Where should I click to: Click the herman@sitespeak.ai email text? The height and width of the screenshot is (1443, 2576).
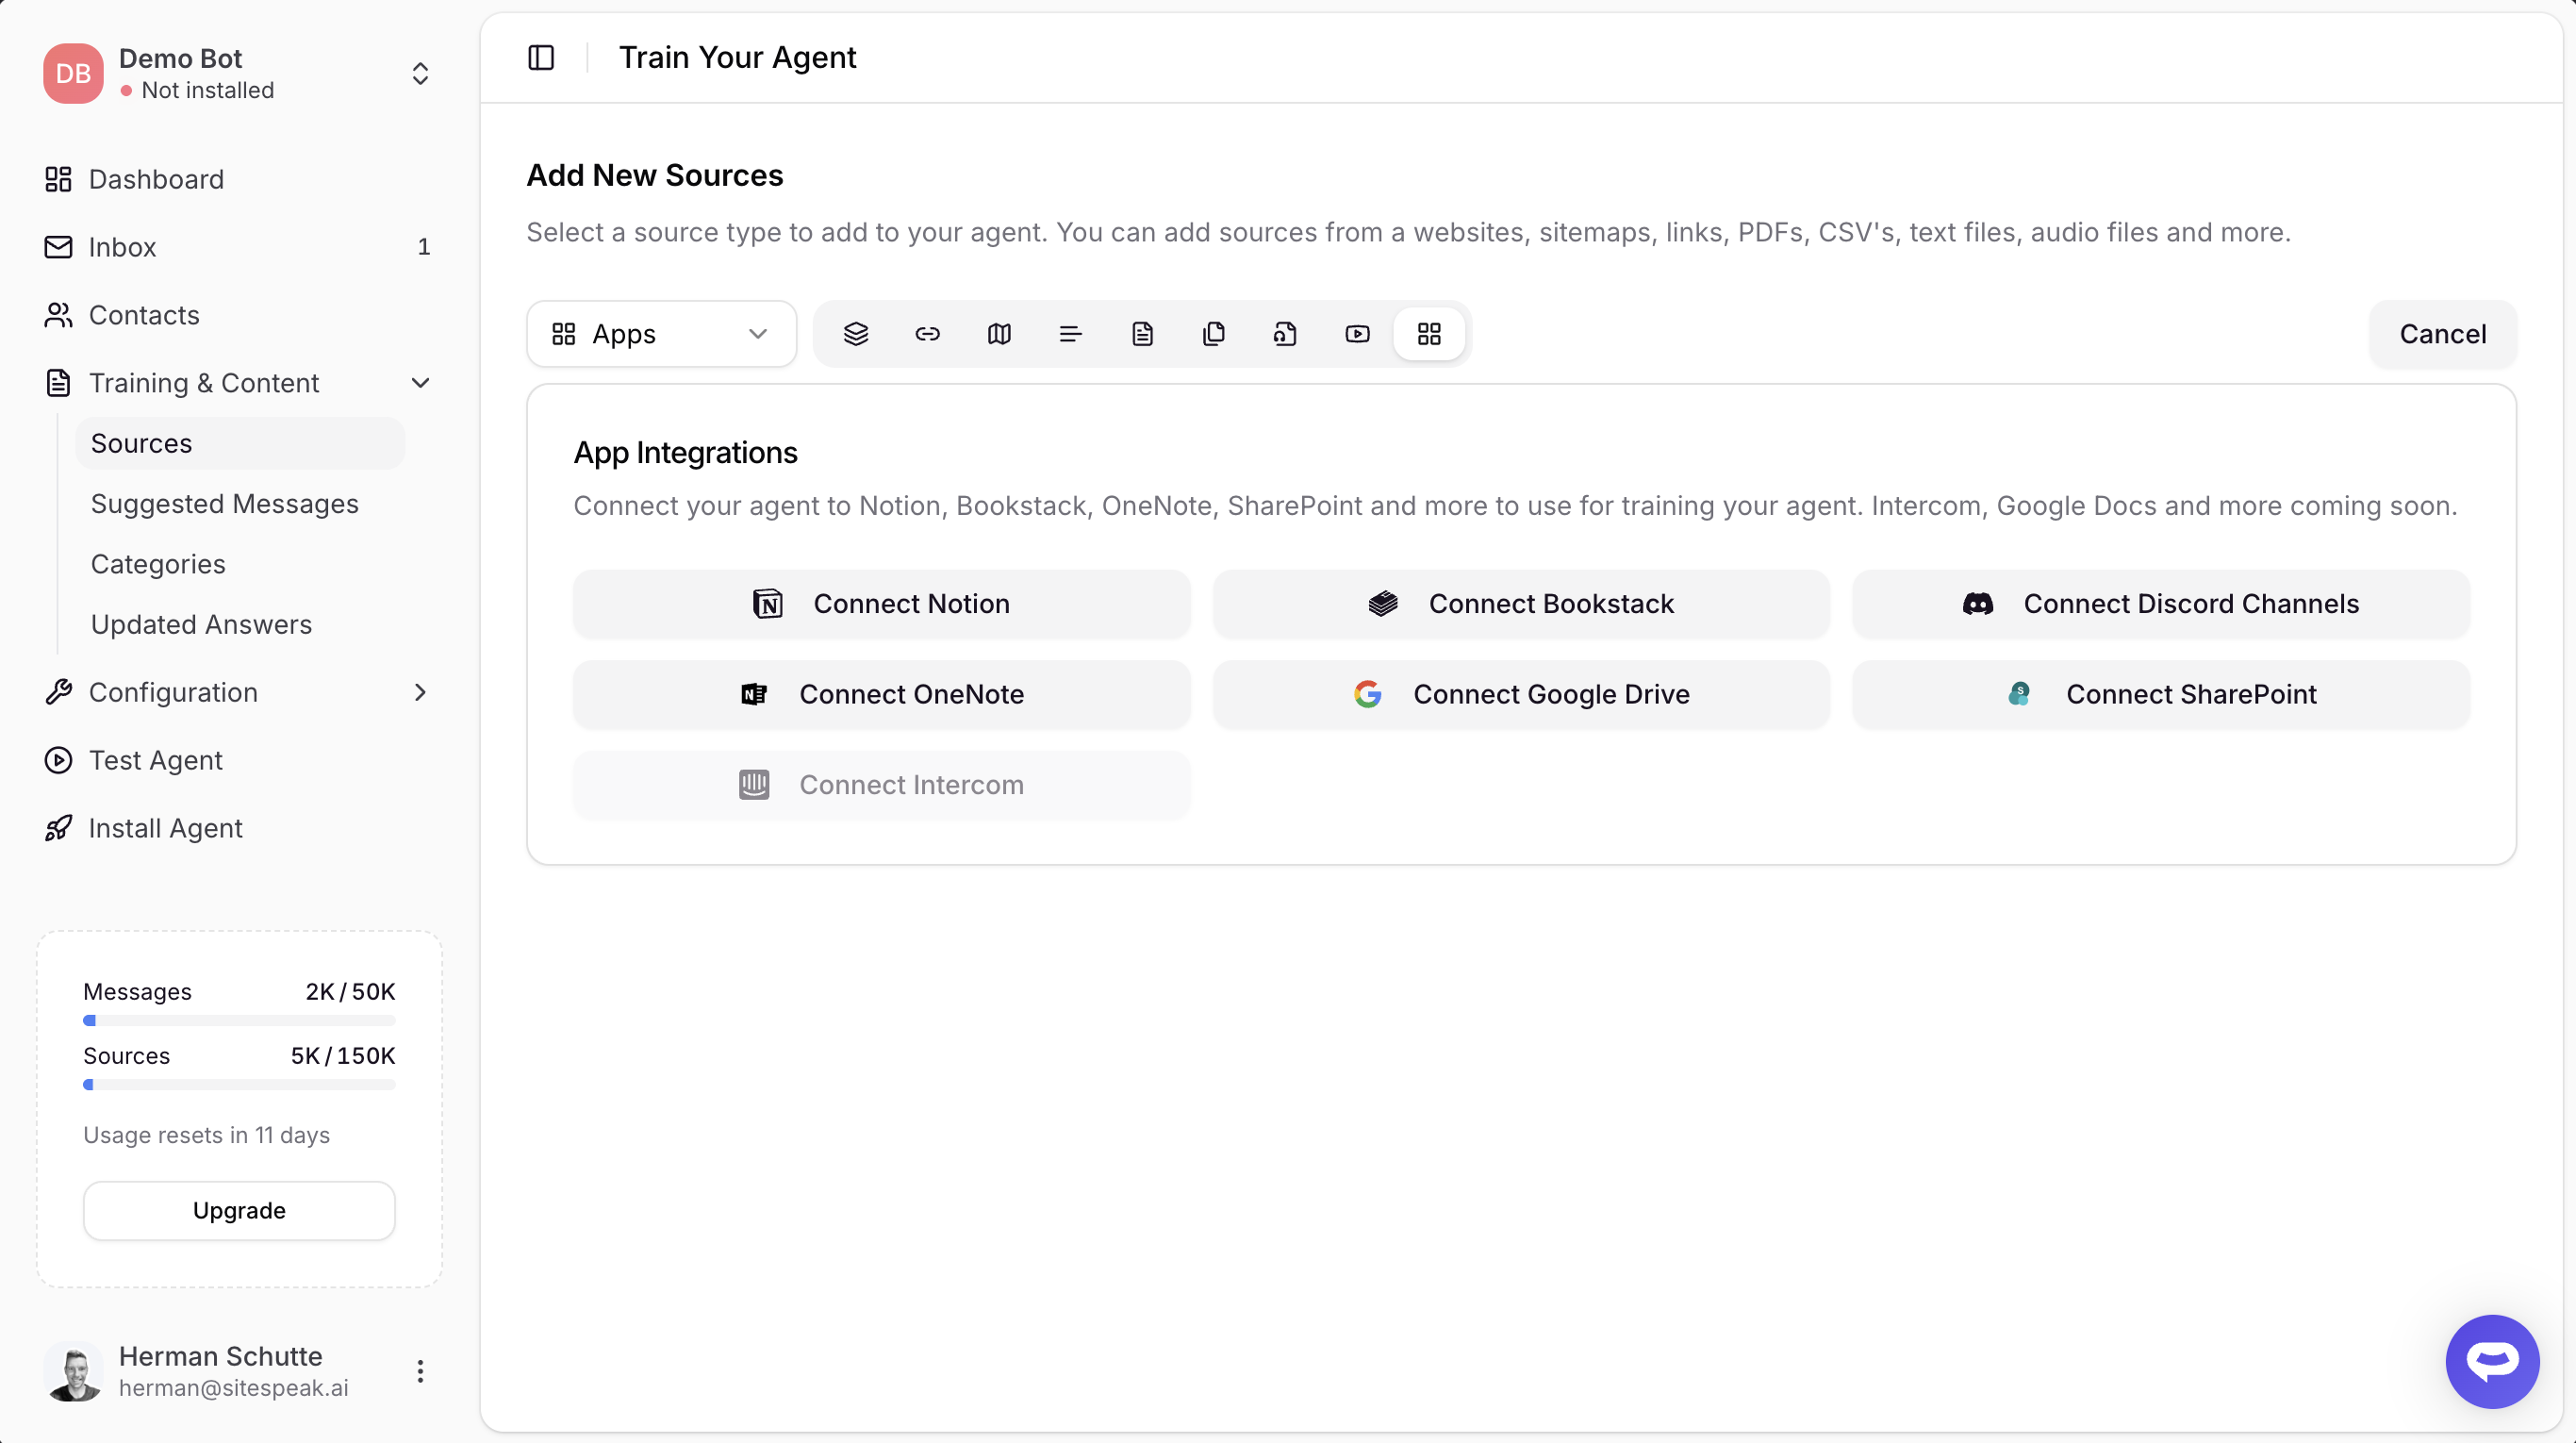[x=234, y=1388]
